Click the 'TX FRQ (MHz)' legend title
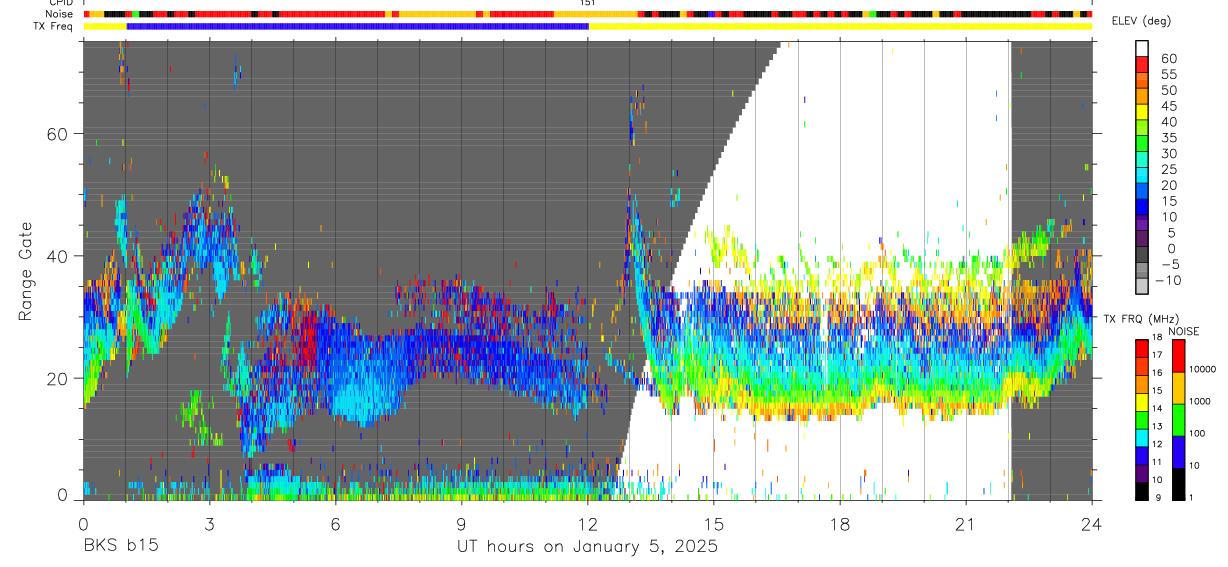This screenshot has height=567, width=1228. 1139,319
